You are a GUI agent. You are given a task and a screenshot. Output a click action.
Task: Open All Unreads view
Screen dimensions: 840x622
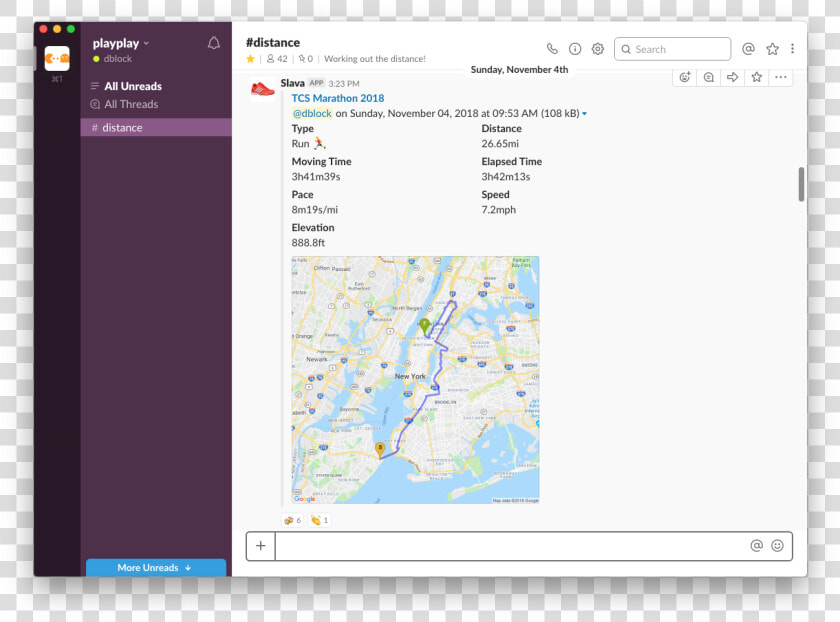(x=133, y=86)
